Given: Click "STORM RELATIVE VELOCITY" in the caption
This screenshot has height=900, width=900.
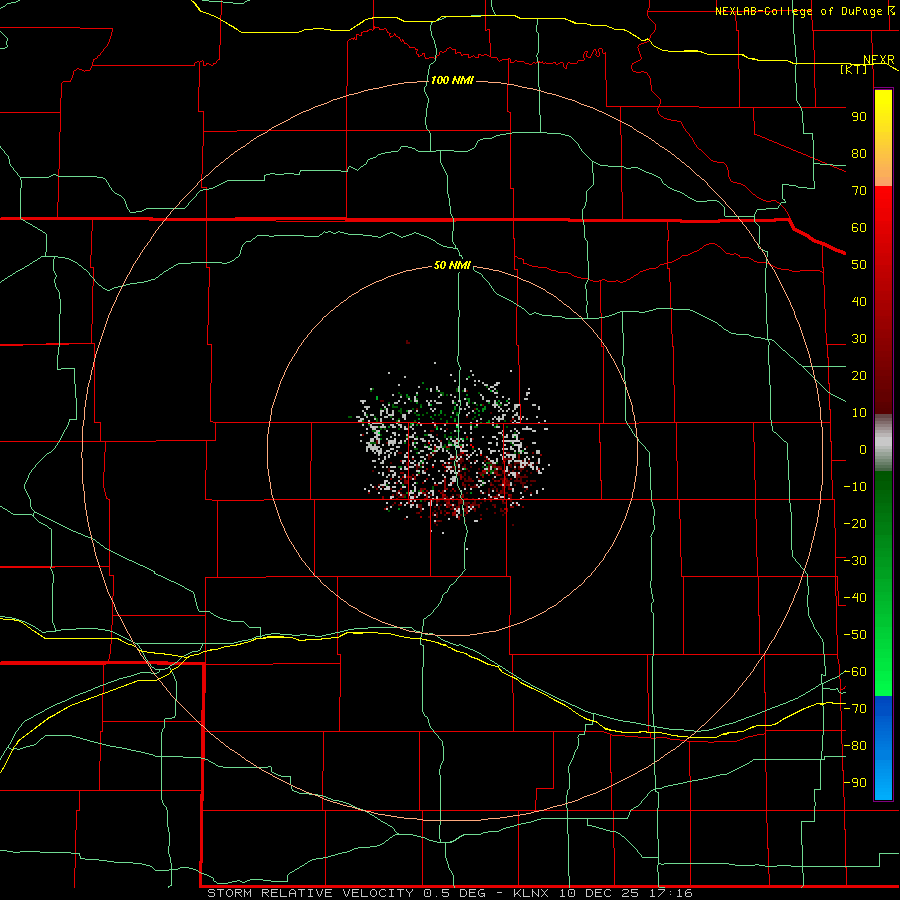Looking at the screenshot, I should pos(310,893).
